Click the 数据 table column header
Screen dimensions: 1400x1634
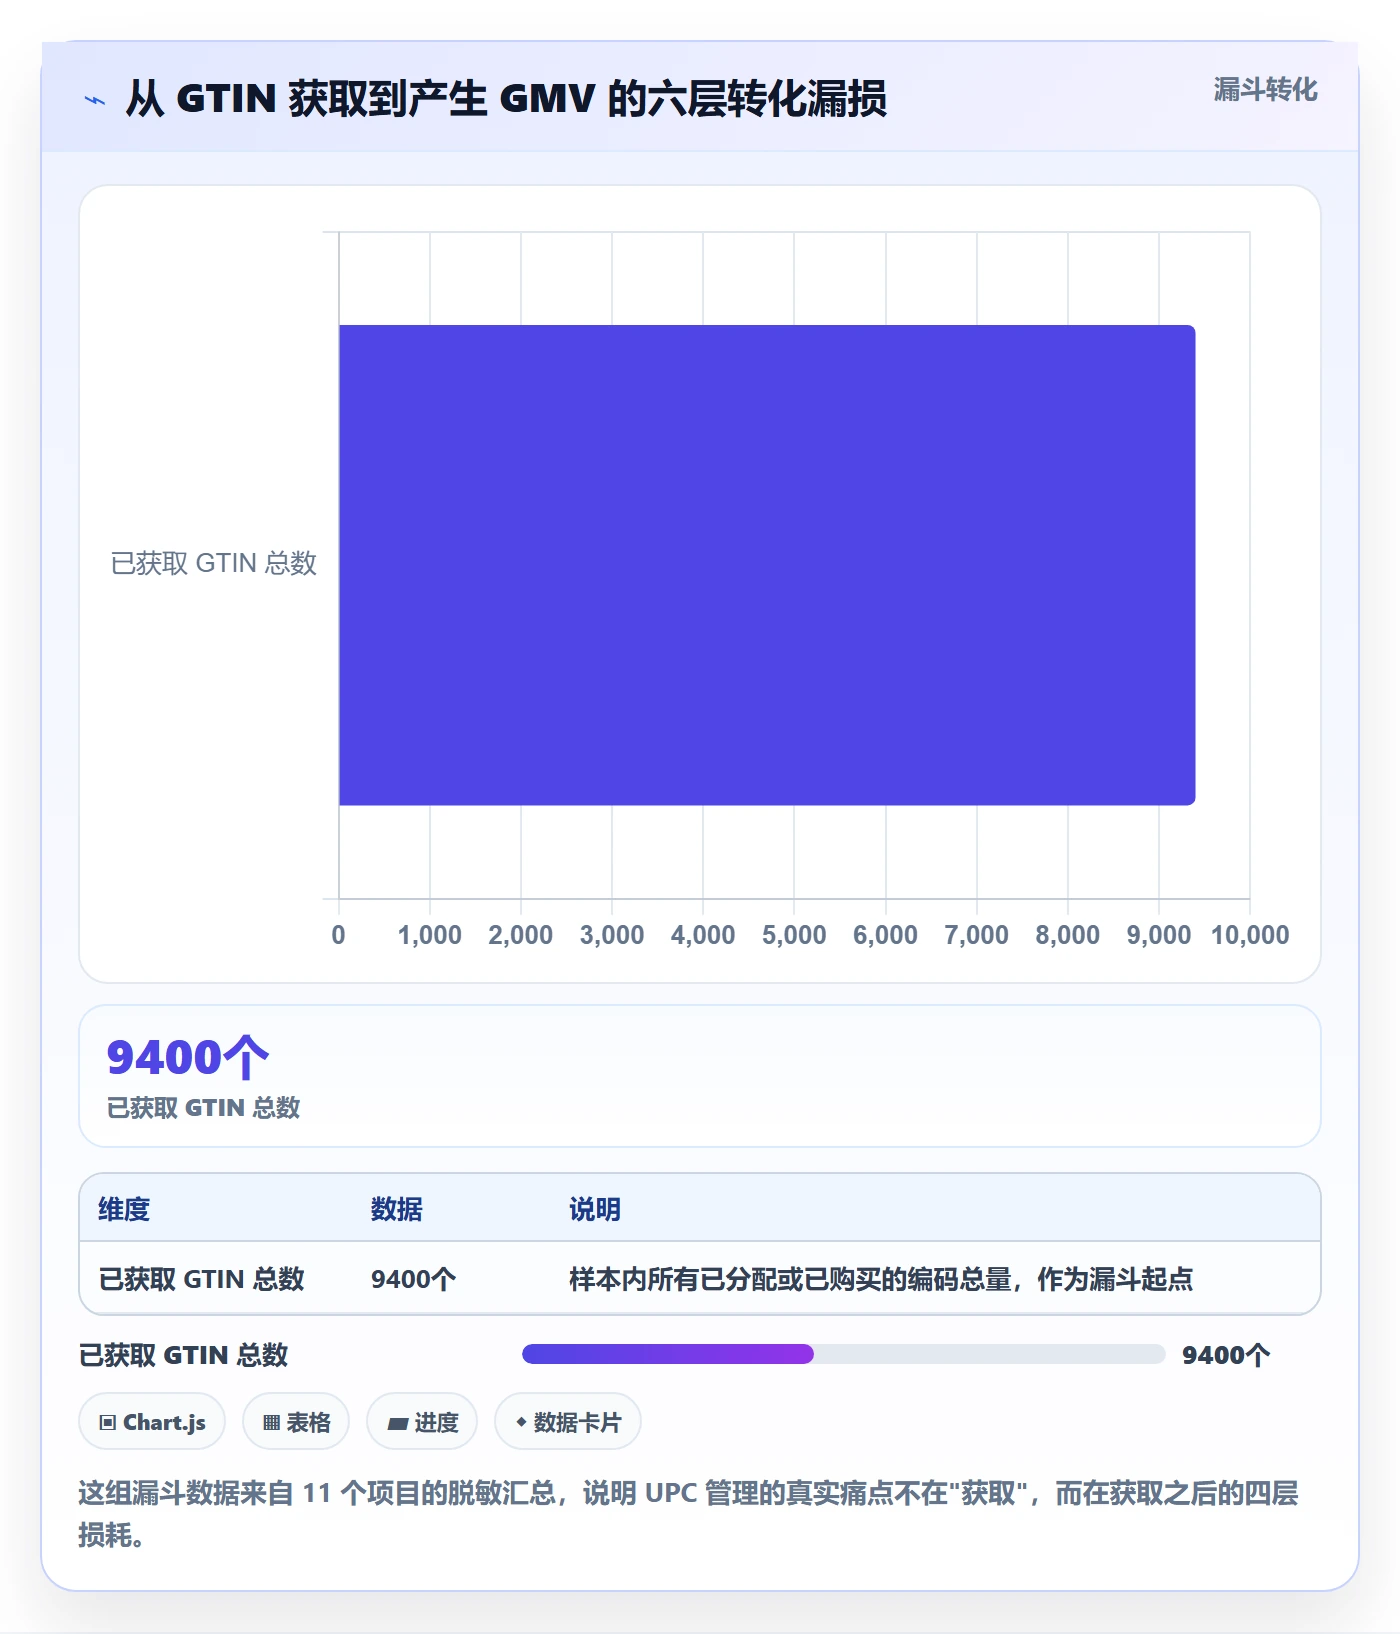[x=397, y=1209]
